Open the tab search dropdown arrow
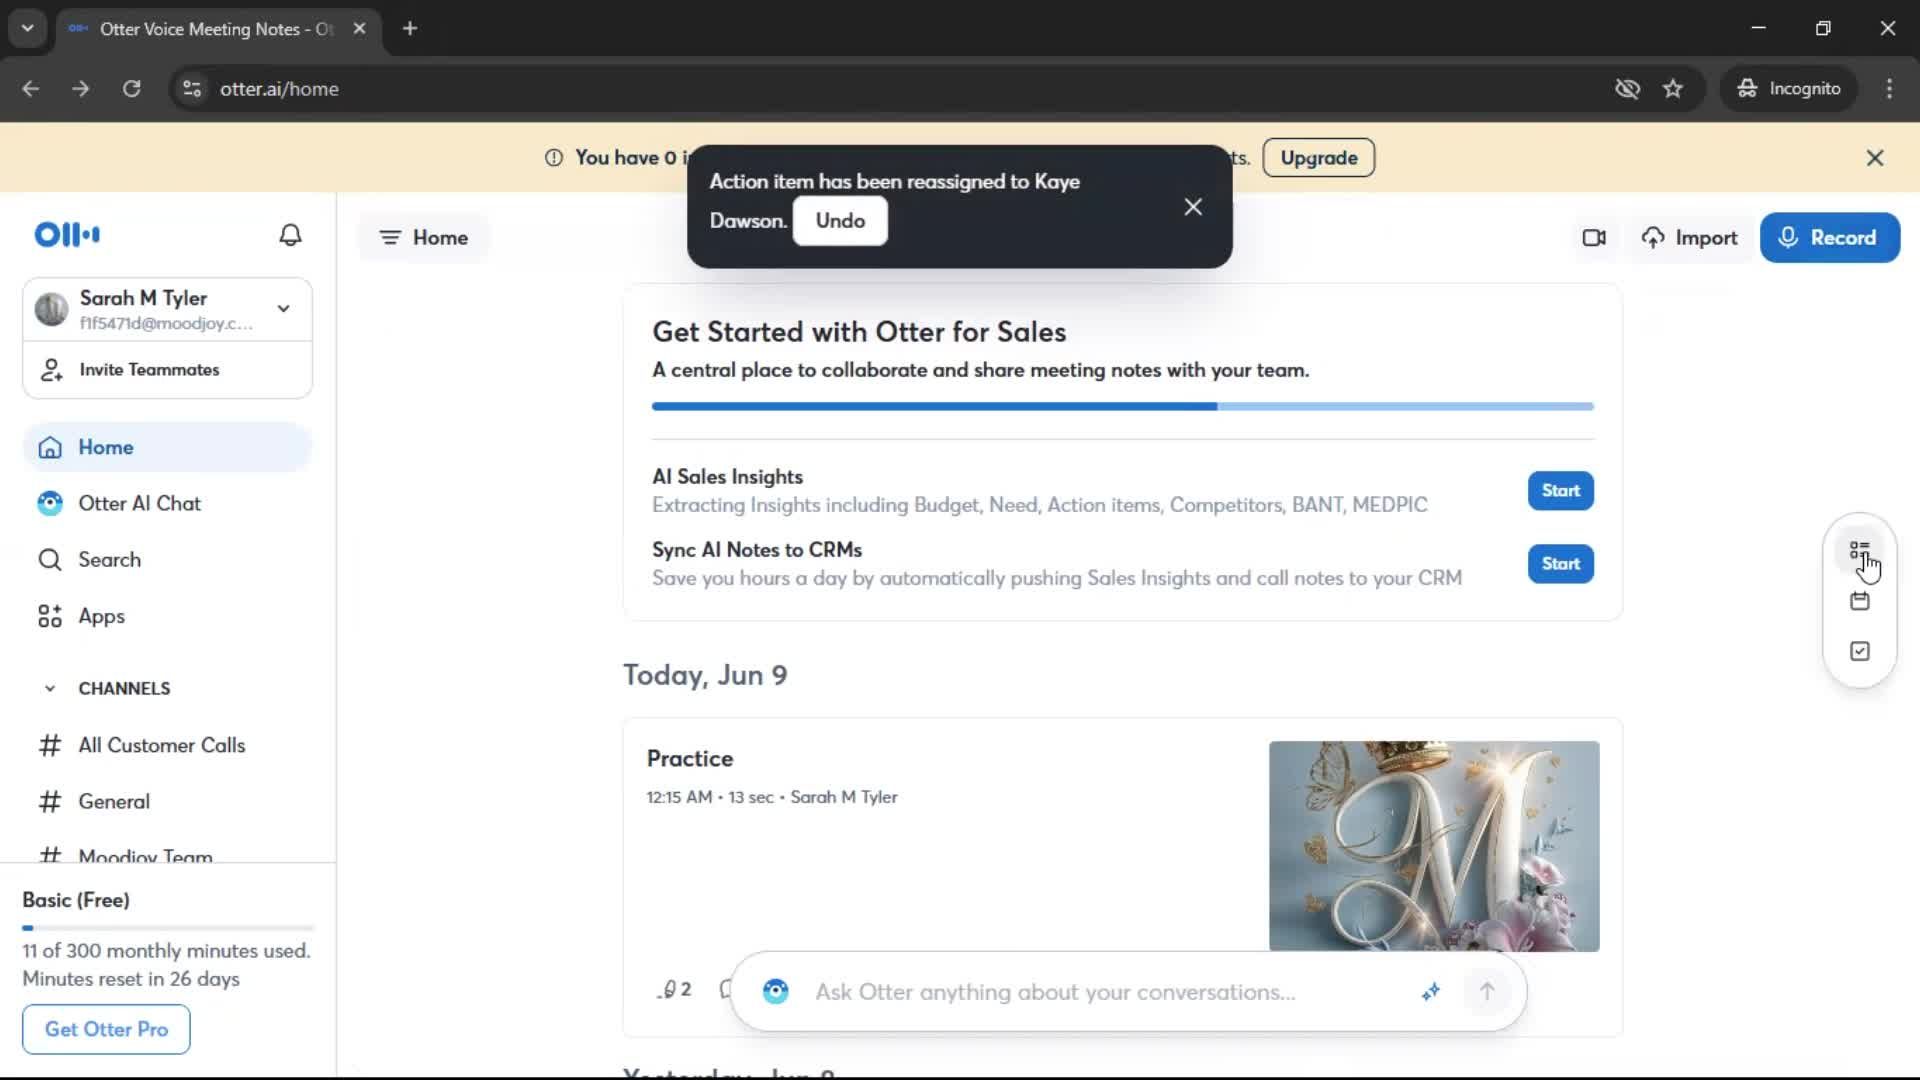Image resolution: width=1920 pixels, height=1080 pixels. coord(27,29)
